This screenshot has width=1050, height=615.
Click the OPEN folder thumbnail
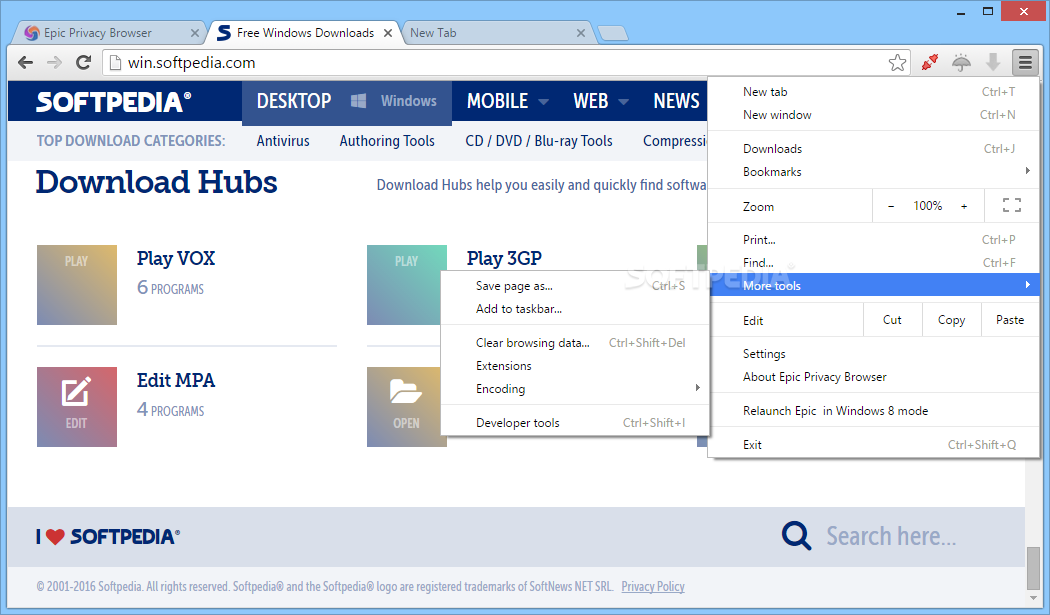pyautogui.click(x=404, y=407)
